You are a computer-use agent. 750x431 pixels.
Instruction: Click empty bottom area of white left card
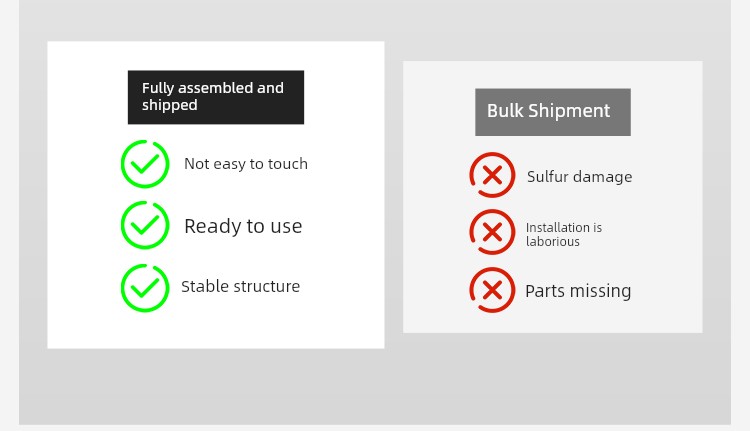216,331
